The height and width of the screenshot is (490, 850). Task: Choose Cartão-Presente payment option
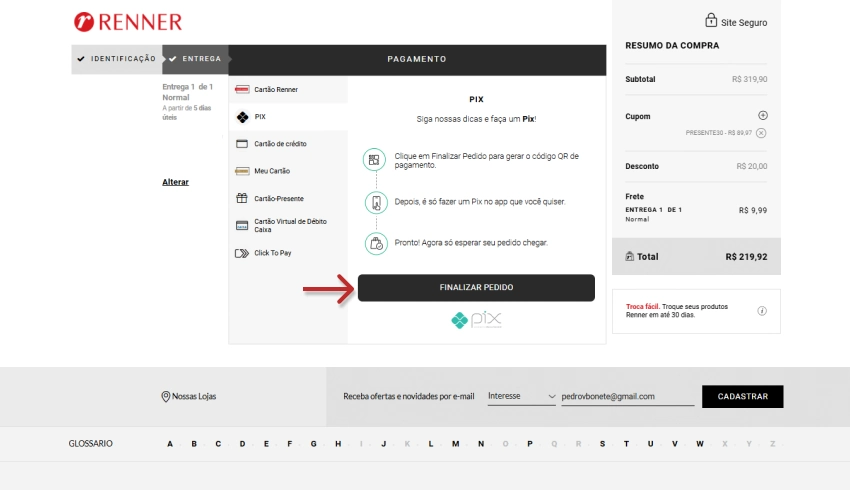tap(288, 198)
